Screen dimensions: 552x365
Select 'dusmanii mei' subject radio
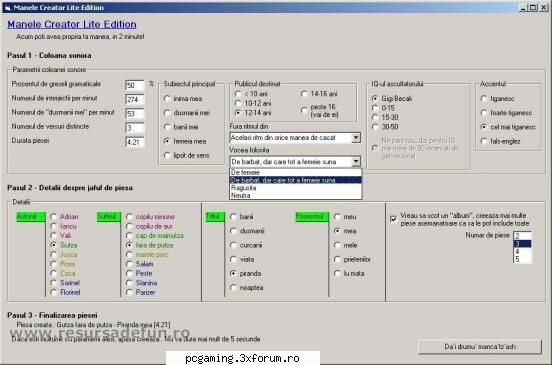coord(167,113)
